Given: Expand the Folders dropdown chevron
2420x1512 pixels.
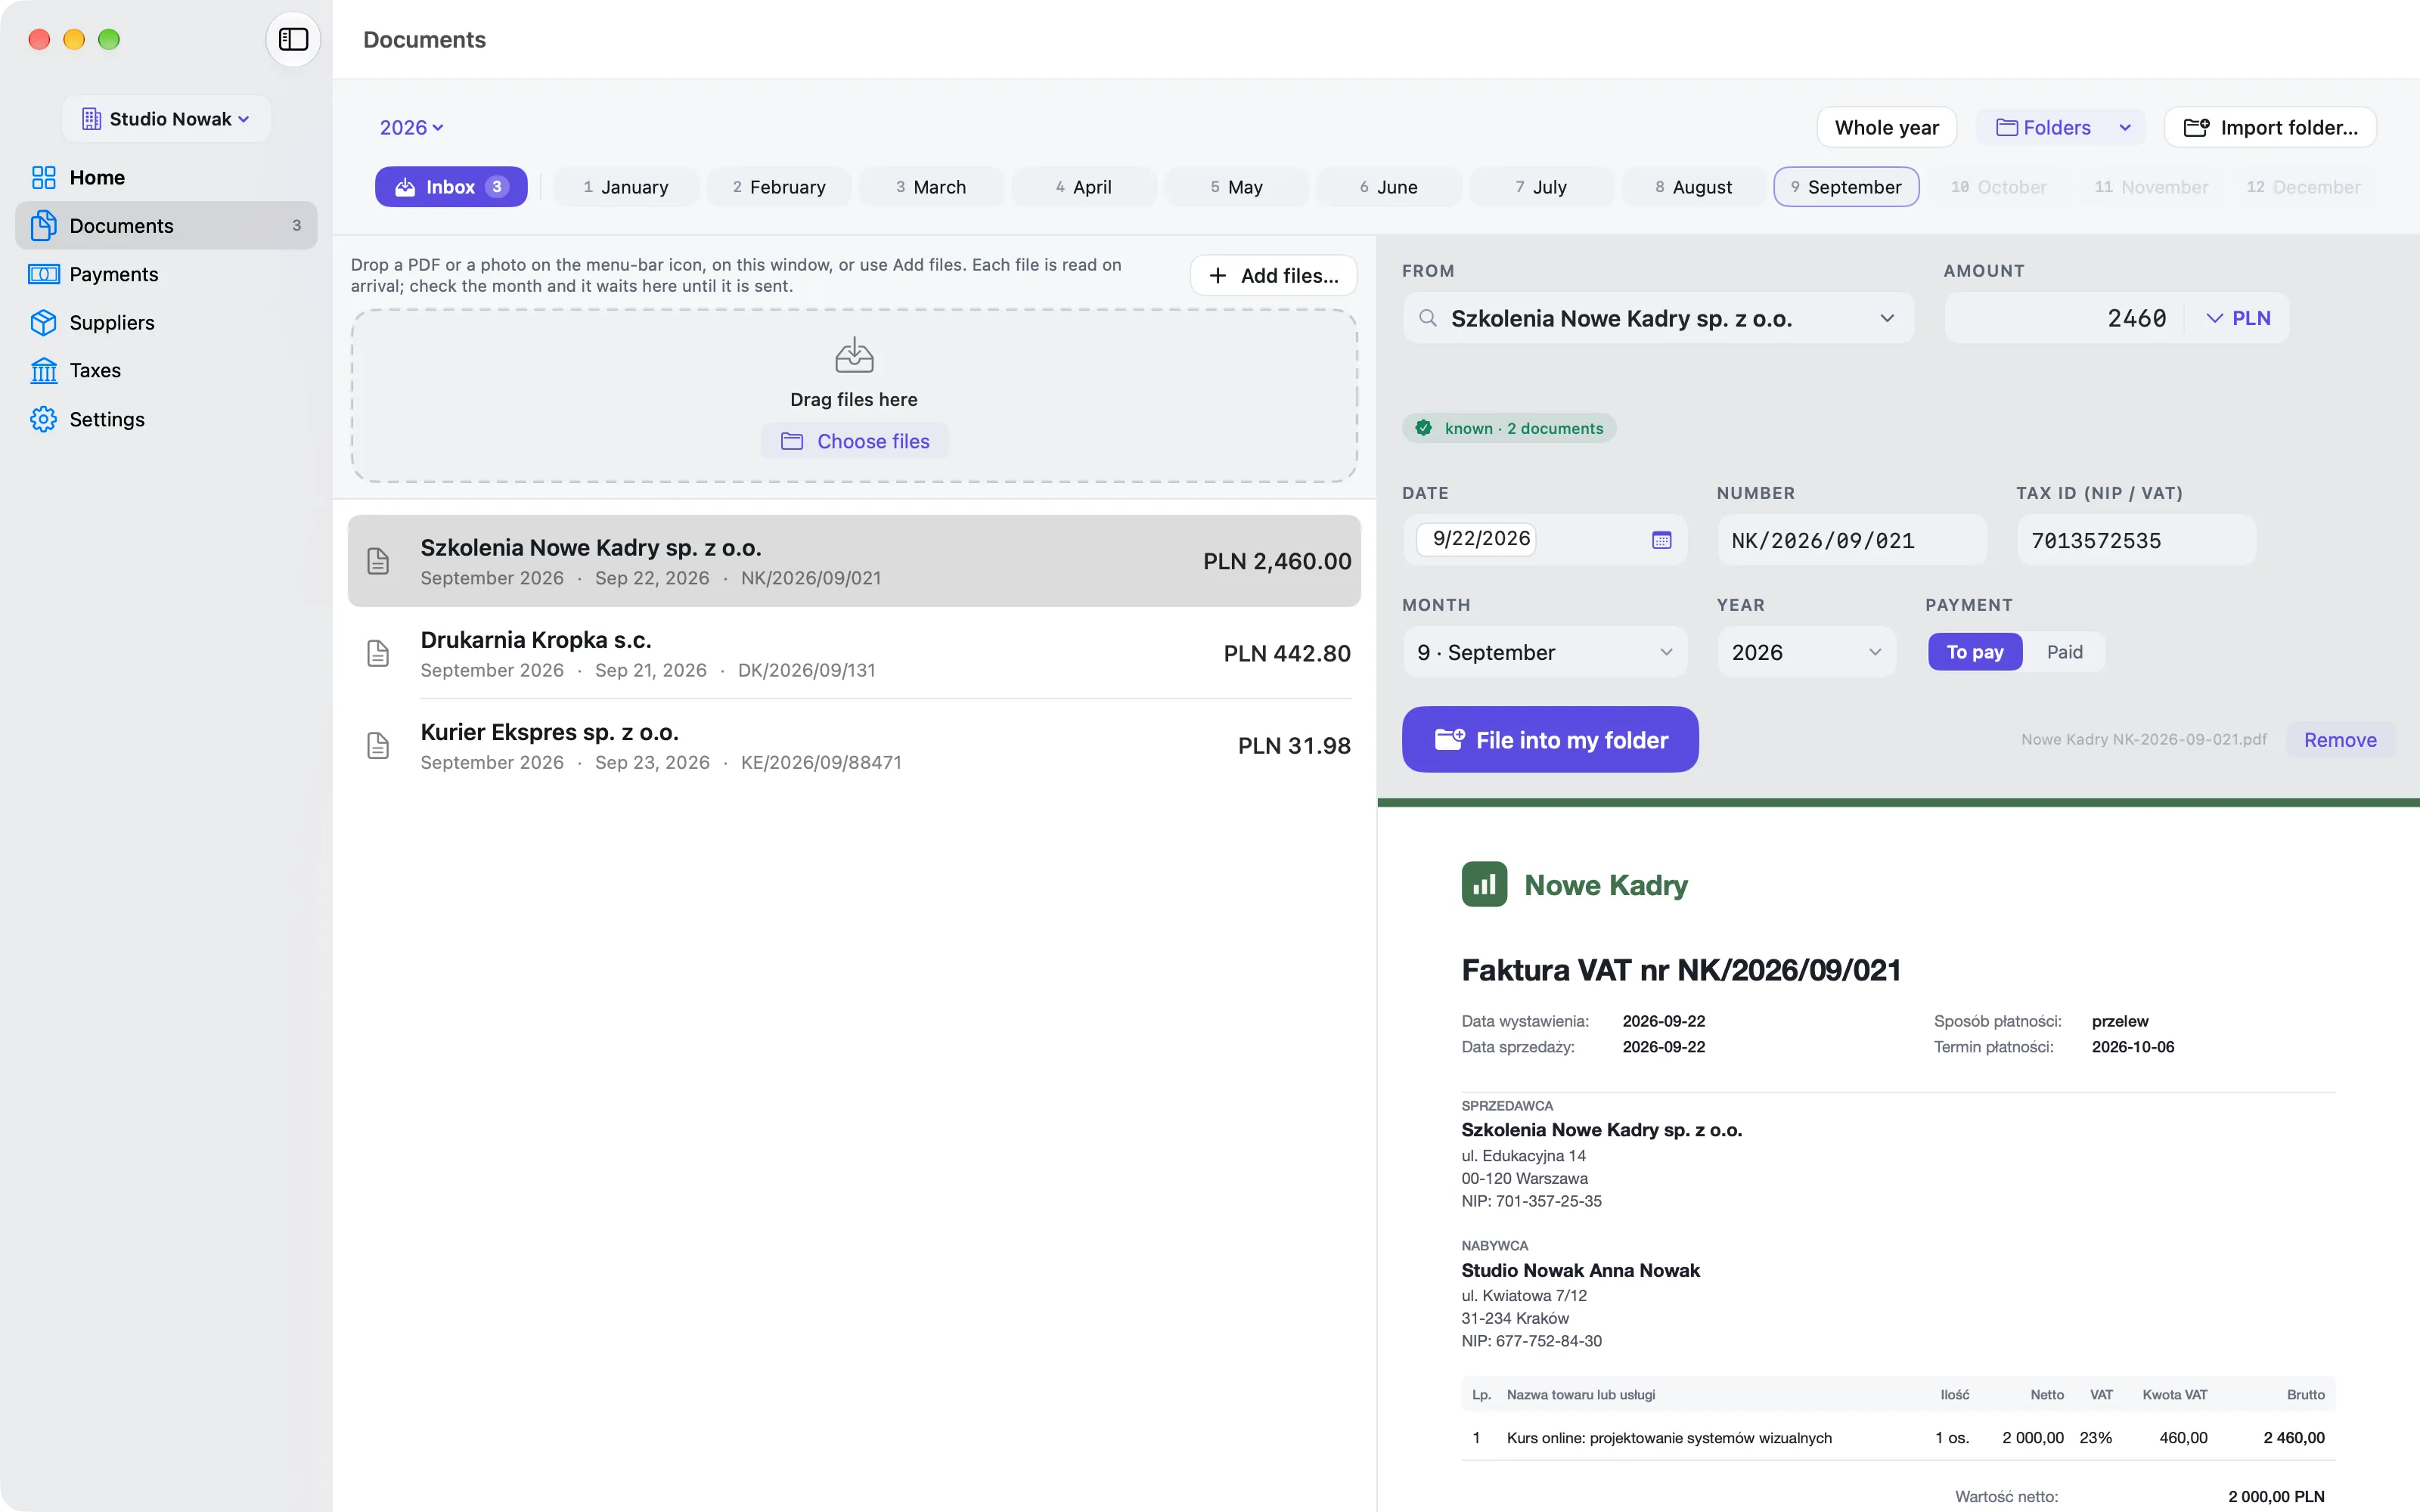Looking at the screenshot, I should 2125,127.
